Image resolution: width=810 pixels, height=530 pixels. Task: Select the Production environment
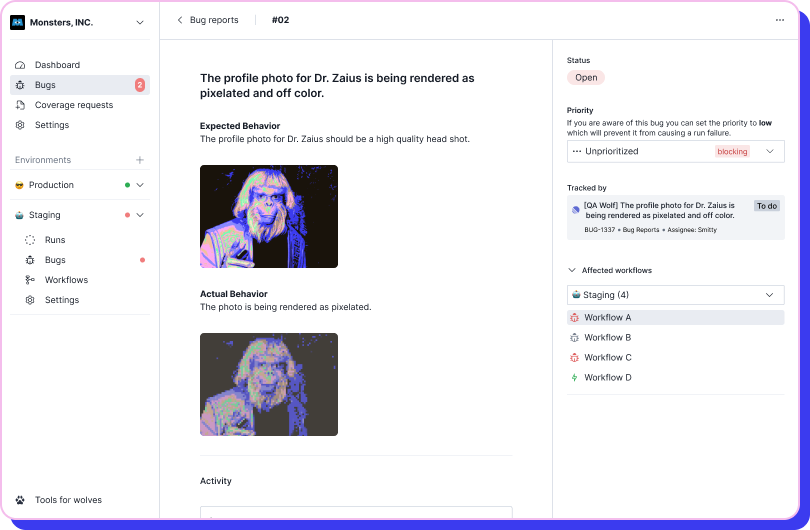(x=51, y=185)
